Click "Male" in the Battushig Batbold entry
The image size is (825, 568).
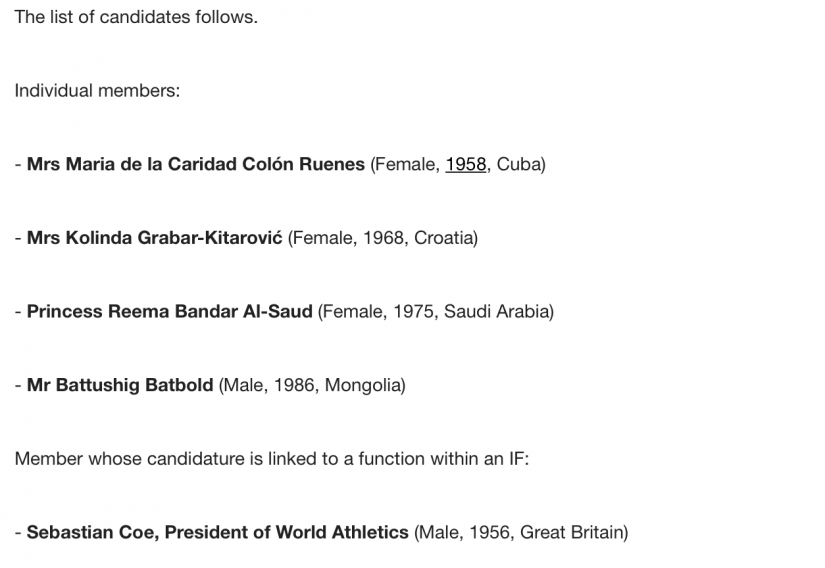[244, 385]
